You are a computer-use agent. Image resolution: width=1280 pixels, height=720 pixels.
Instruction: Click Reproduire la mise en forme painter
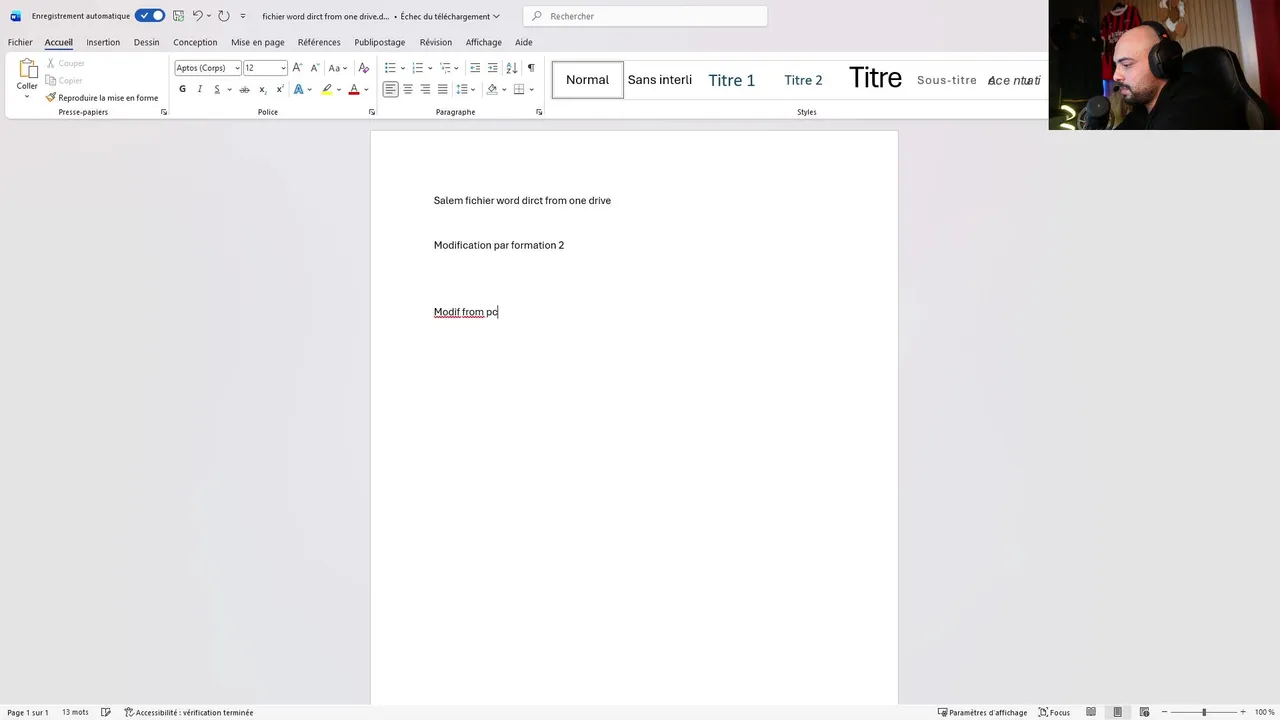tap(101, 98)
